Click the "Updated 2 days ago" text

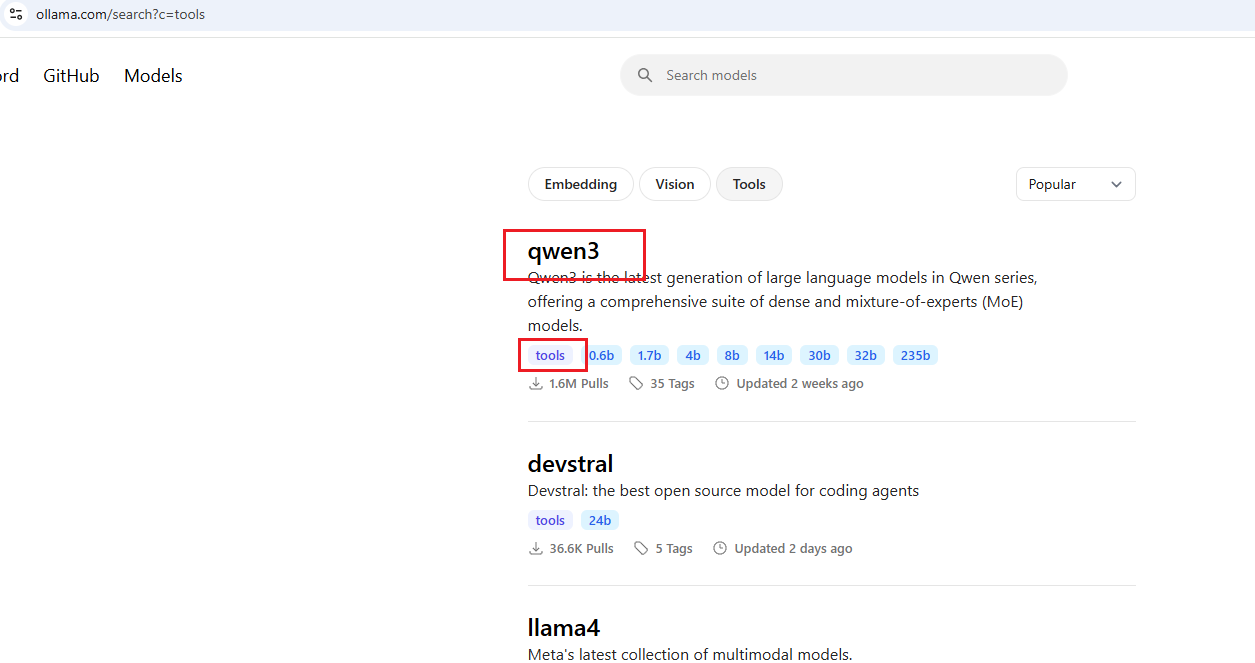pos(794,549)
